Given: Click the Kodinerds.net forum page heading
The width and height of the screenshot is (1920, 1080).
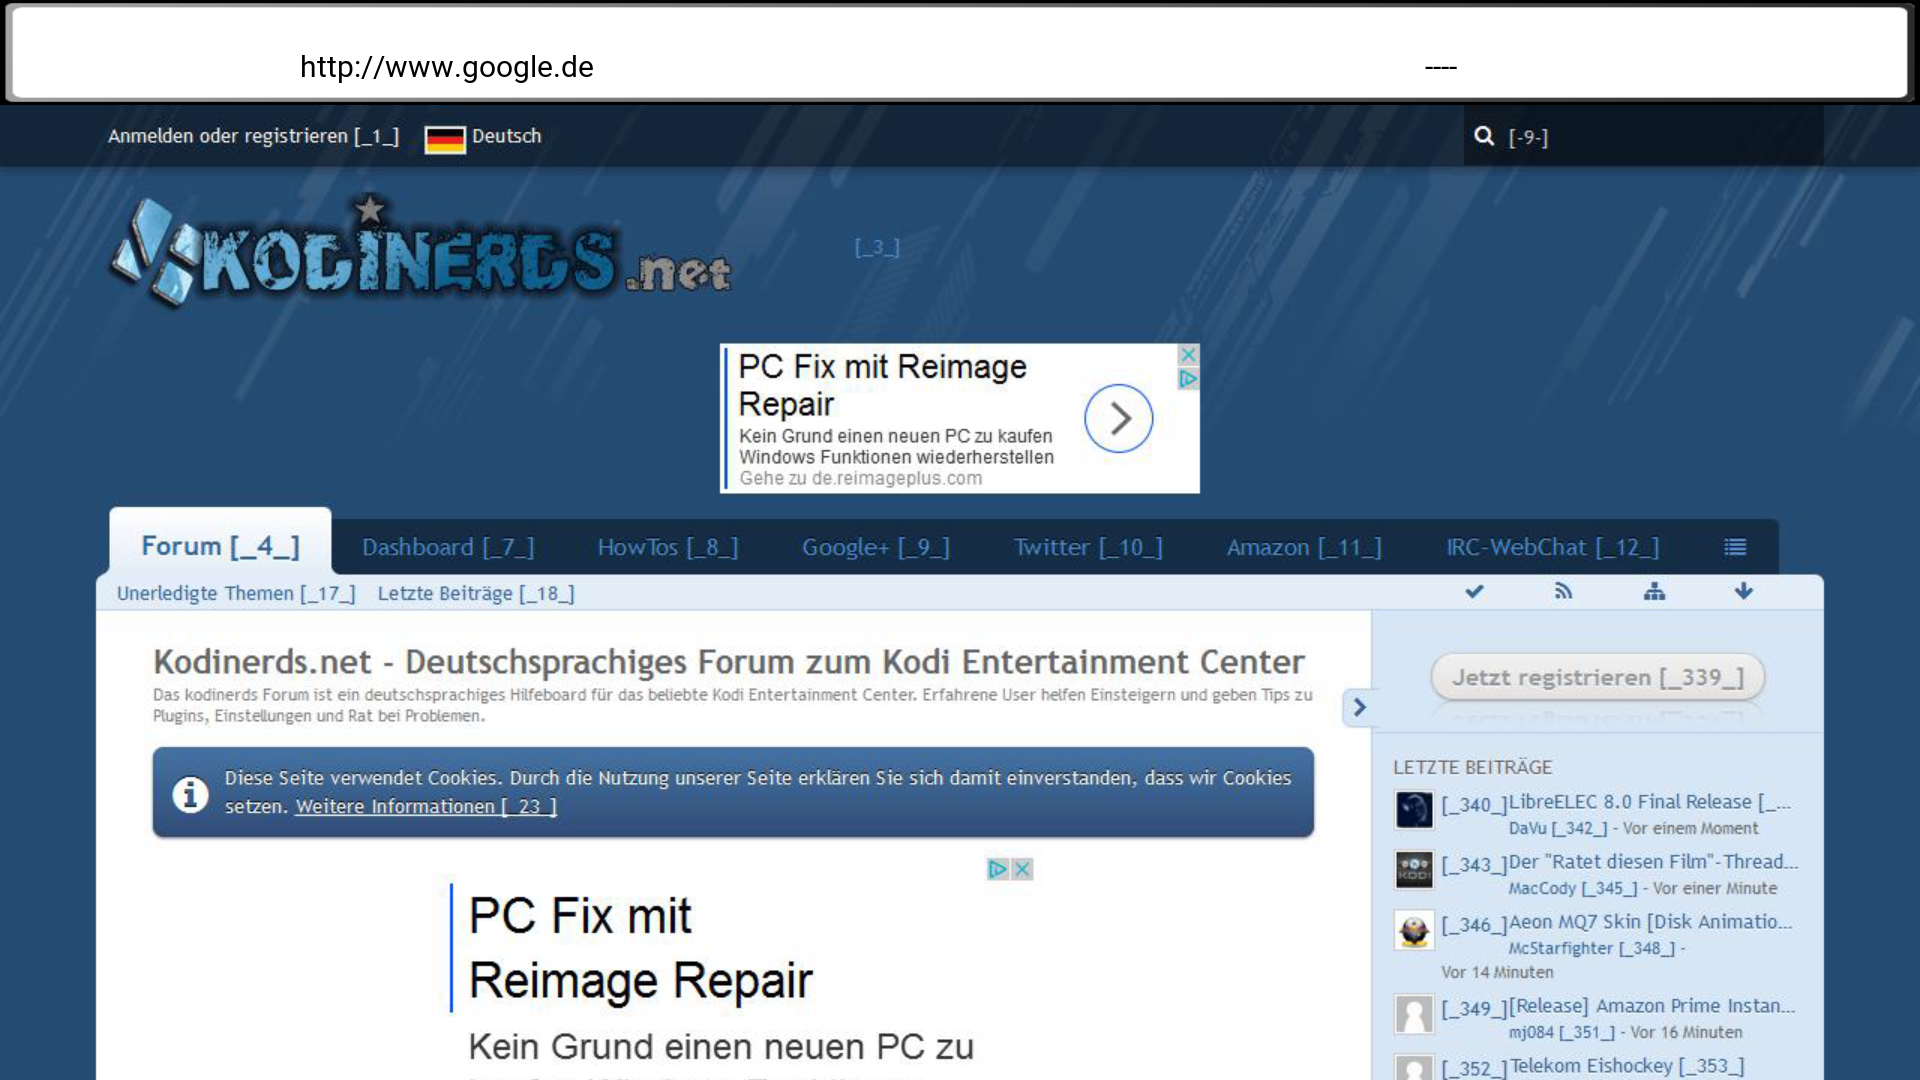Looking at the screenshot, I should pos(729,662).
